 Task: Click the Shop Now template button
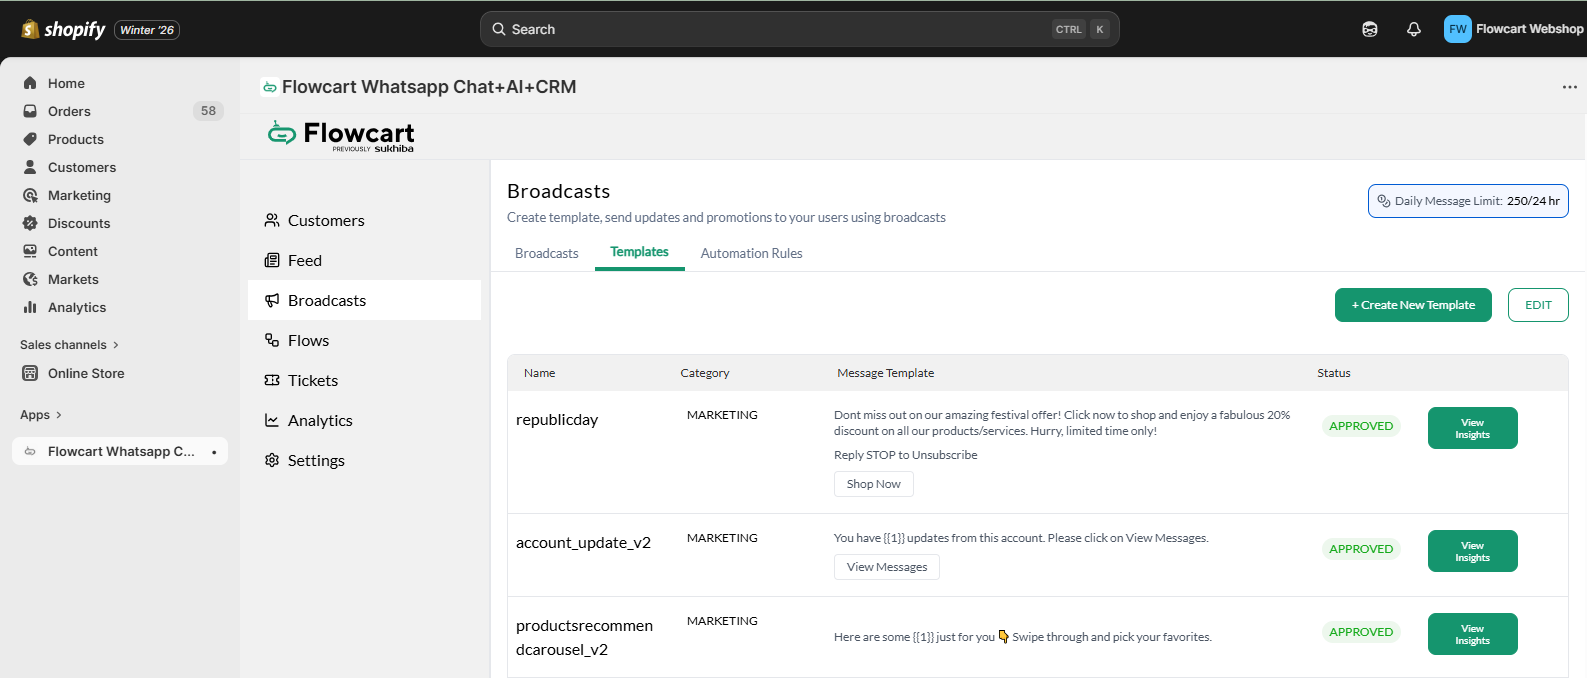pos(874,484)
